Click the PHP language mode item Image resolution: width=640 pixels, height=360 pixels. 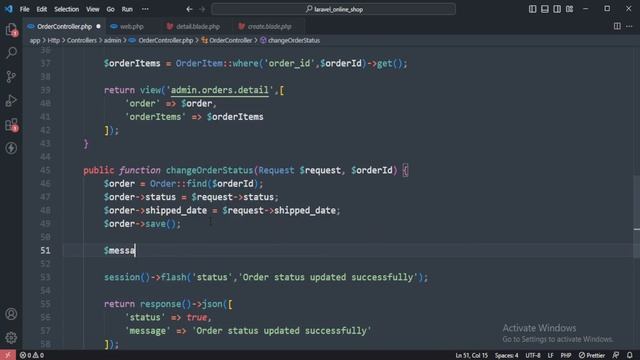pyautogui.click(x=566, y=355)
